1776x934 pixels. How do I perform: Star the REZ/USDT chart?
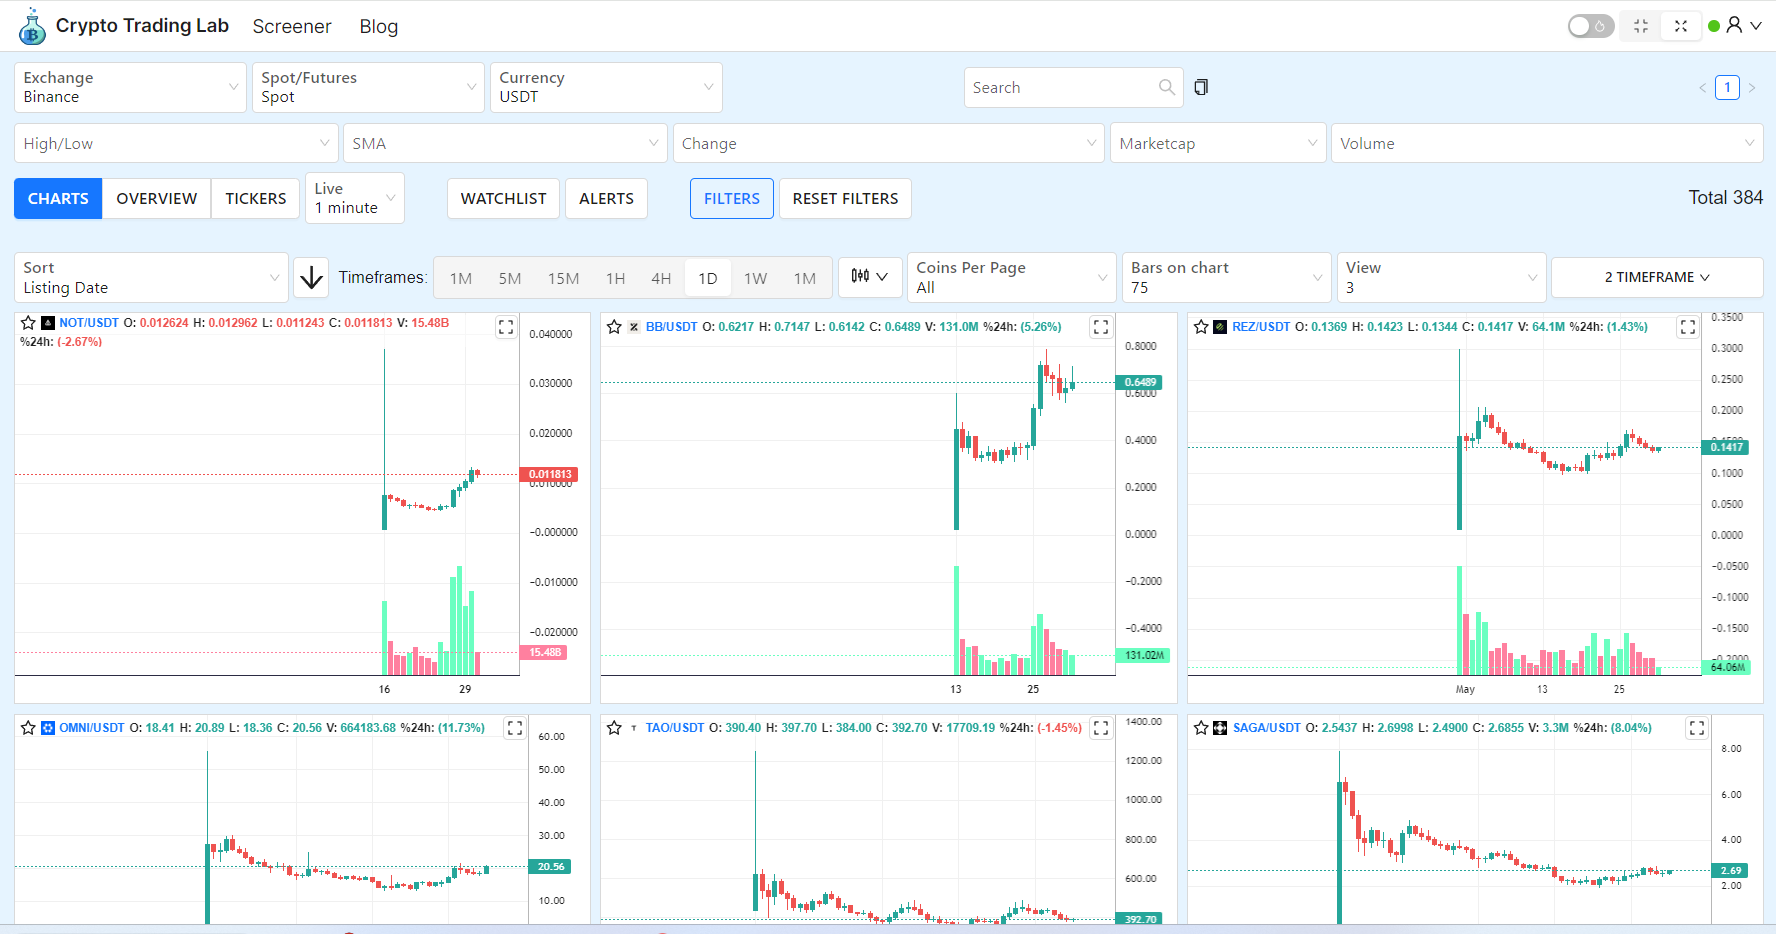pyautogui.click(x=1201, y=327)
